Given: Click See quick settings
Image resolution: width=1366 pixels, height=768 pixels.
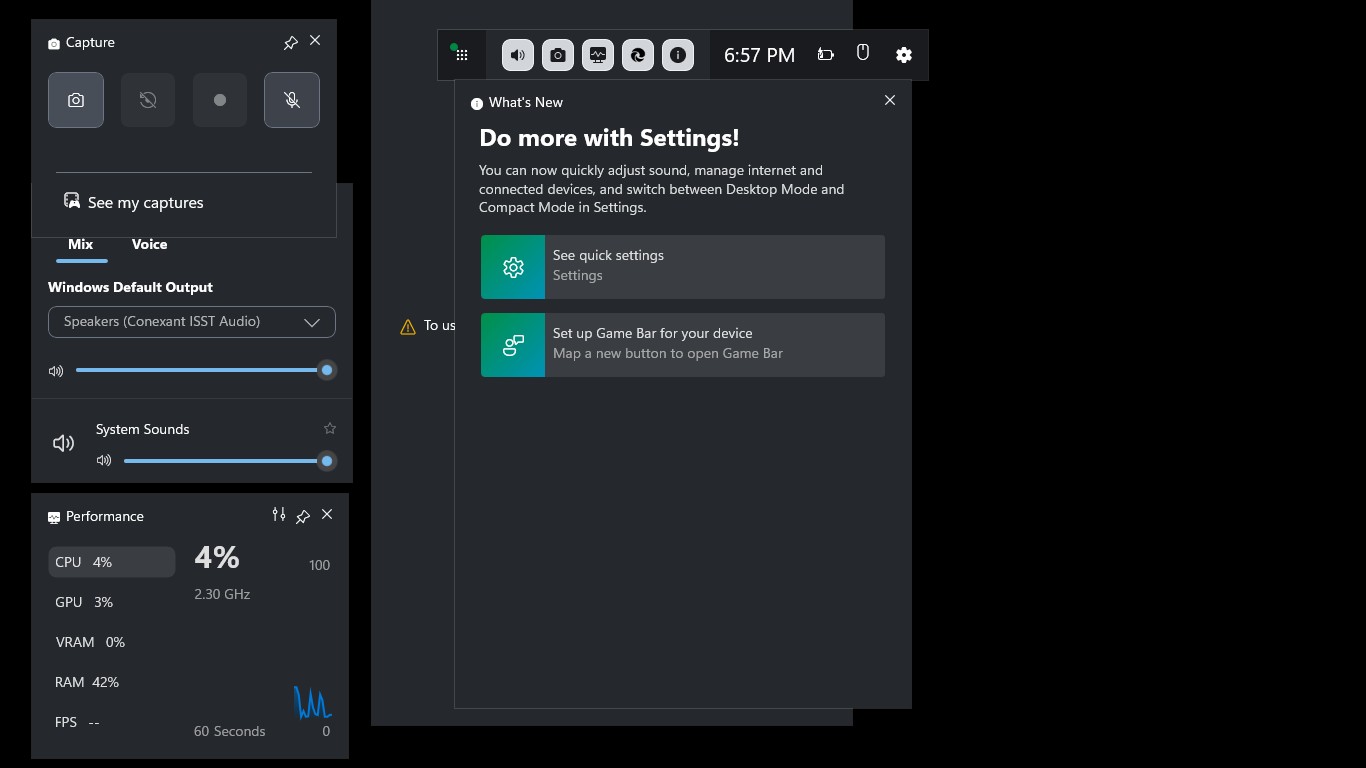Looking at the screenshot, I should point(683,266).
